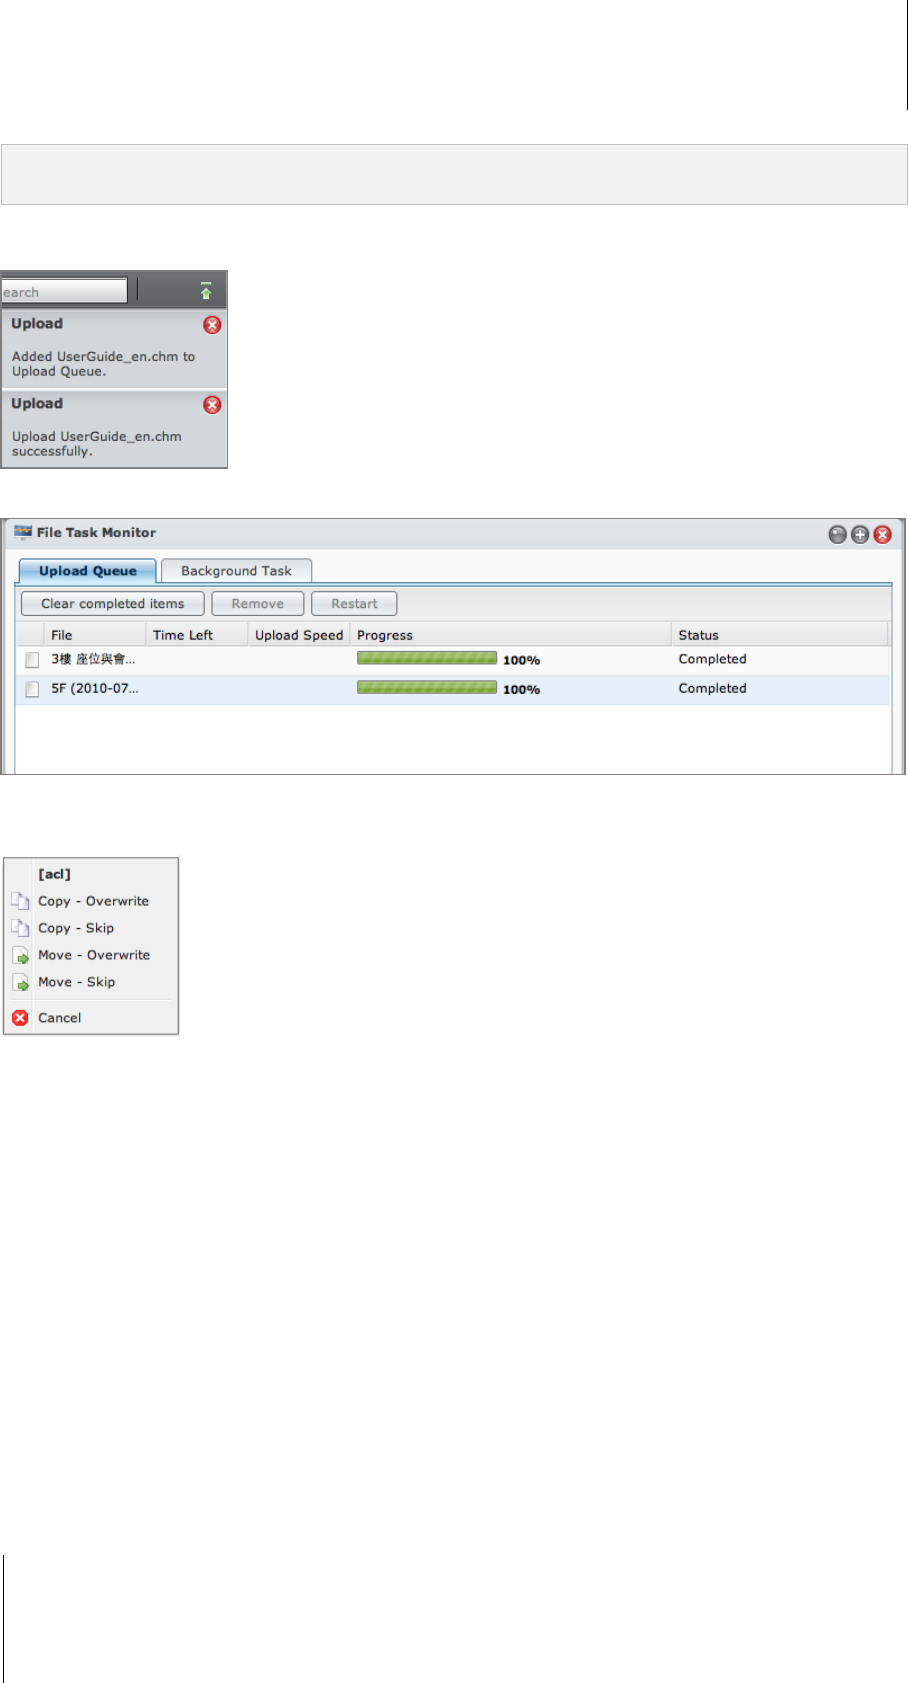Image resolution: width=908 pixels, height=1683 pixels.
Task: Dismiss the 'Upload successfully' notification
Action: tap(212, 405)
